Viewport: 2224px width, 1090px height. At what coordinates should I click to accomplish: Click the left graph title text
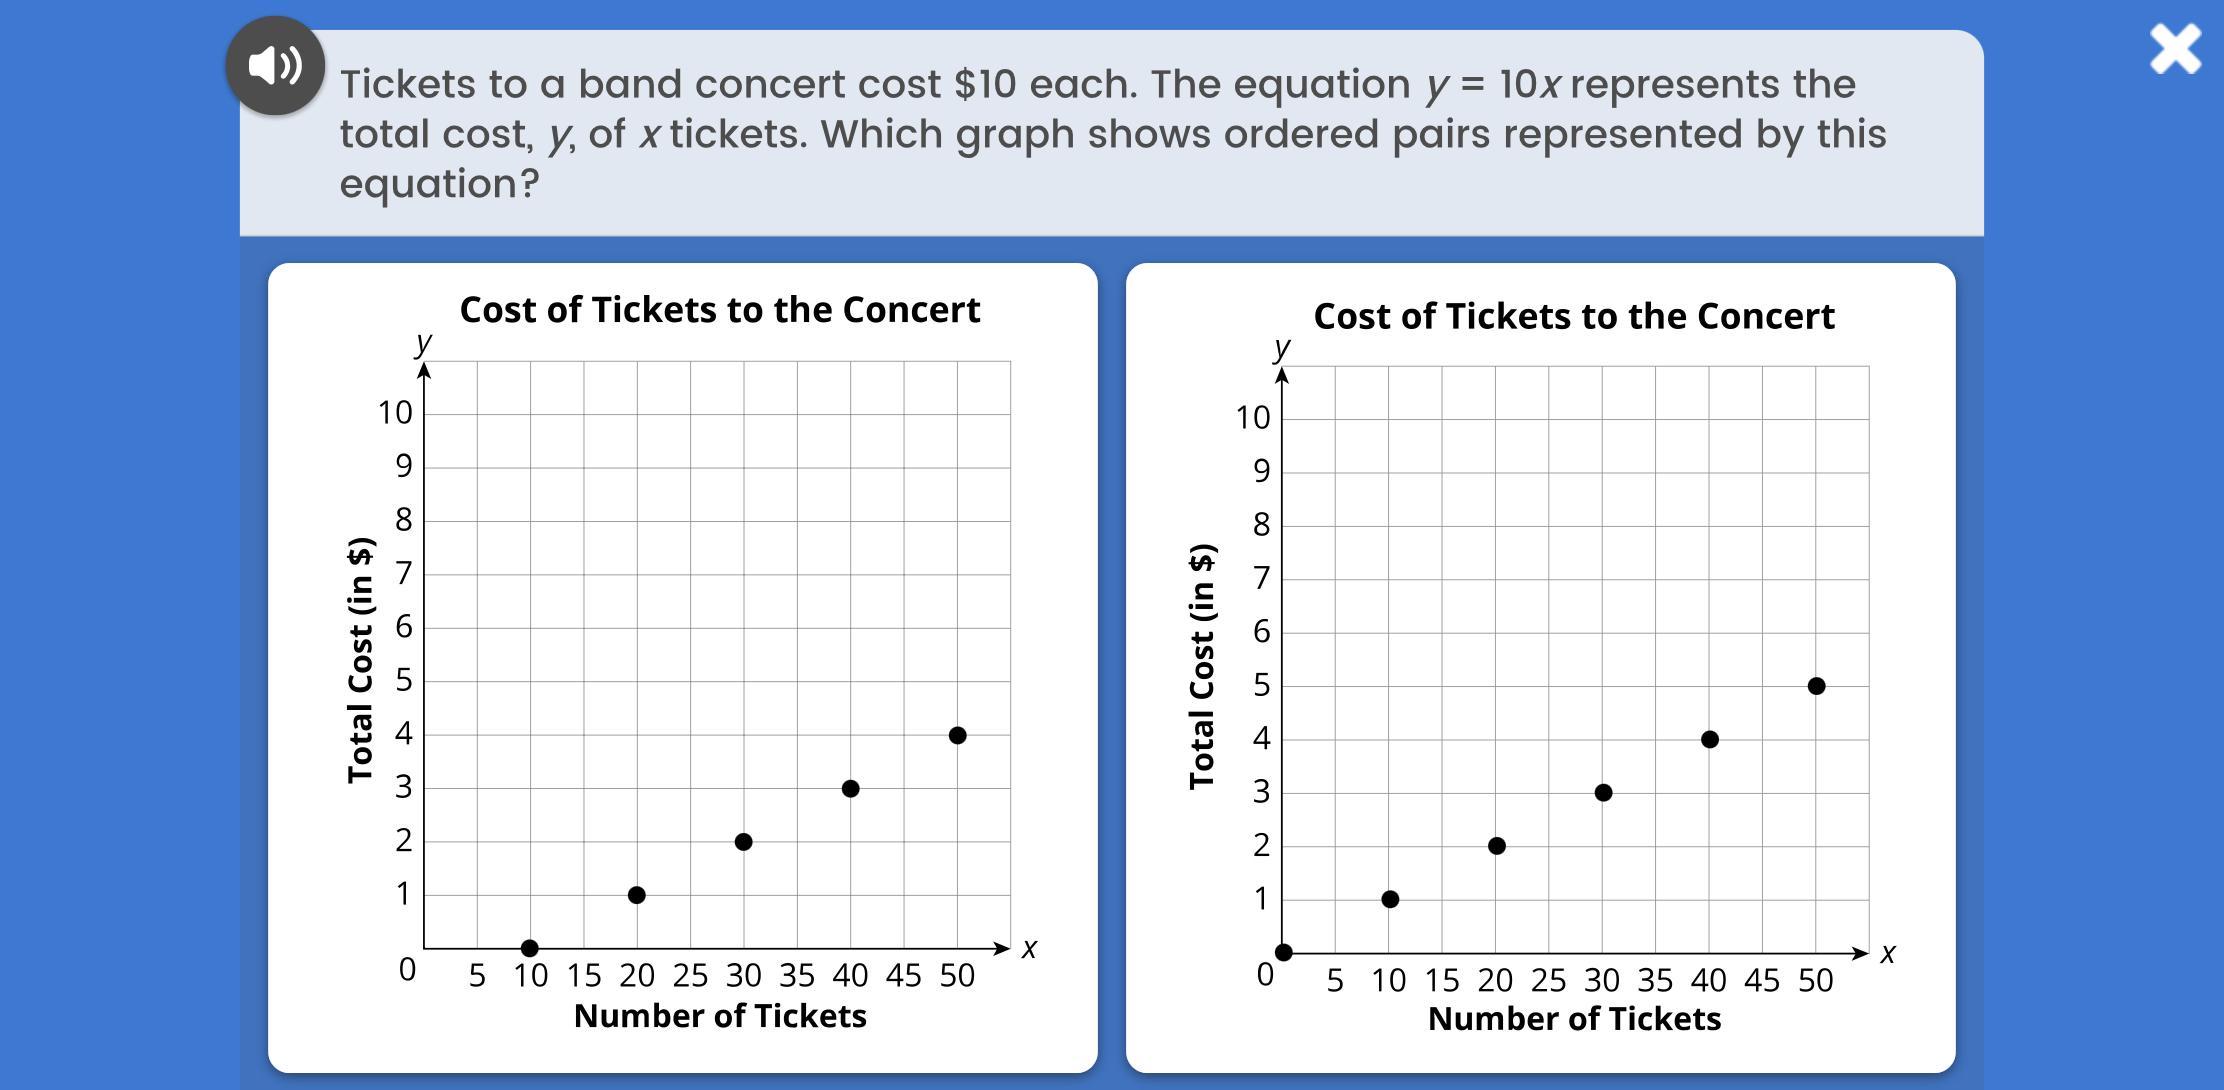(720, 310)
